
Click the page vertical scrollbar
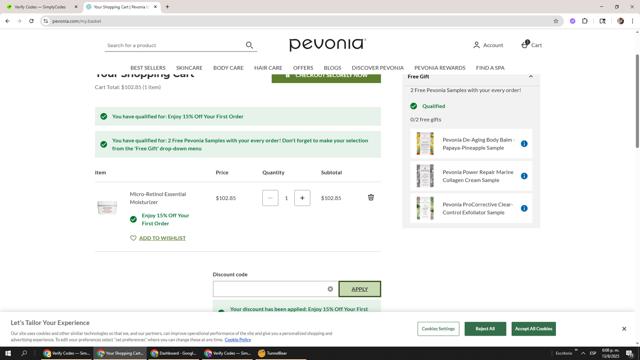637,101
